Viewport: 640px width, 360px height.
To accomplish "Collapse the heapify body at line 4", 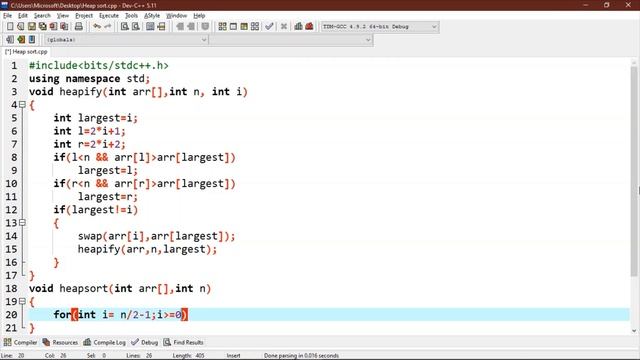I will tap(22, 104).
